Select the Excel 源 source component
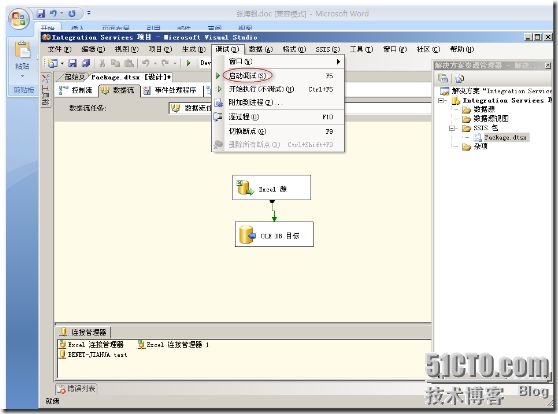Image resolution: width=558 pixels, height=414 pixels. 272,188
